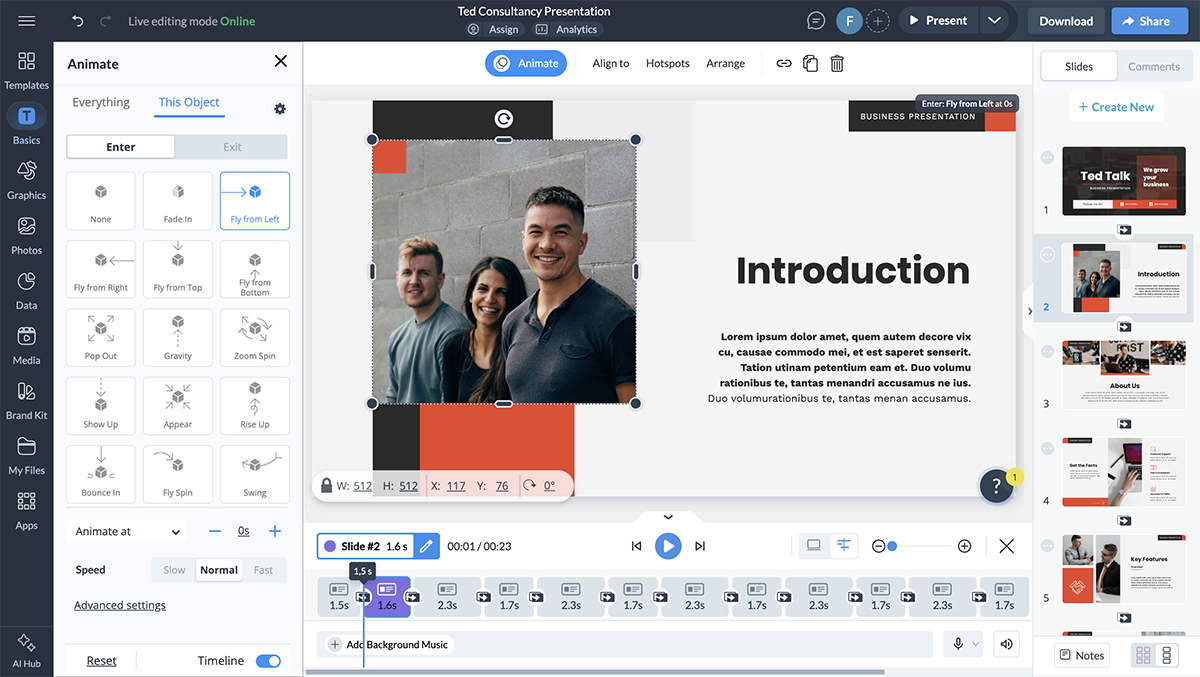
Task: Toggle the lock aspect ratio icon
Action: pyautogui.click(x=326, y=486)
